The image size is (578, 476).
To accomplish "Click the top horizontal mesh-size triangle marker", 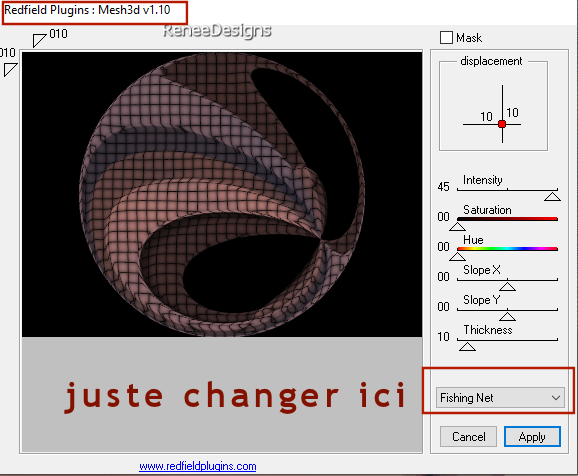I will 38,40.
